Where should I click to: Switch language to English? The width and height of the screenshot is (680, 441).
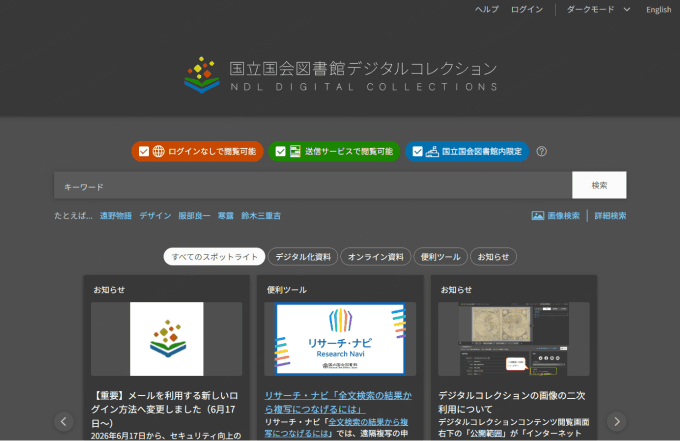(x=658, y=10)
